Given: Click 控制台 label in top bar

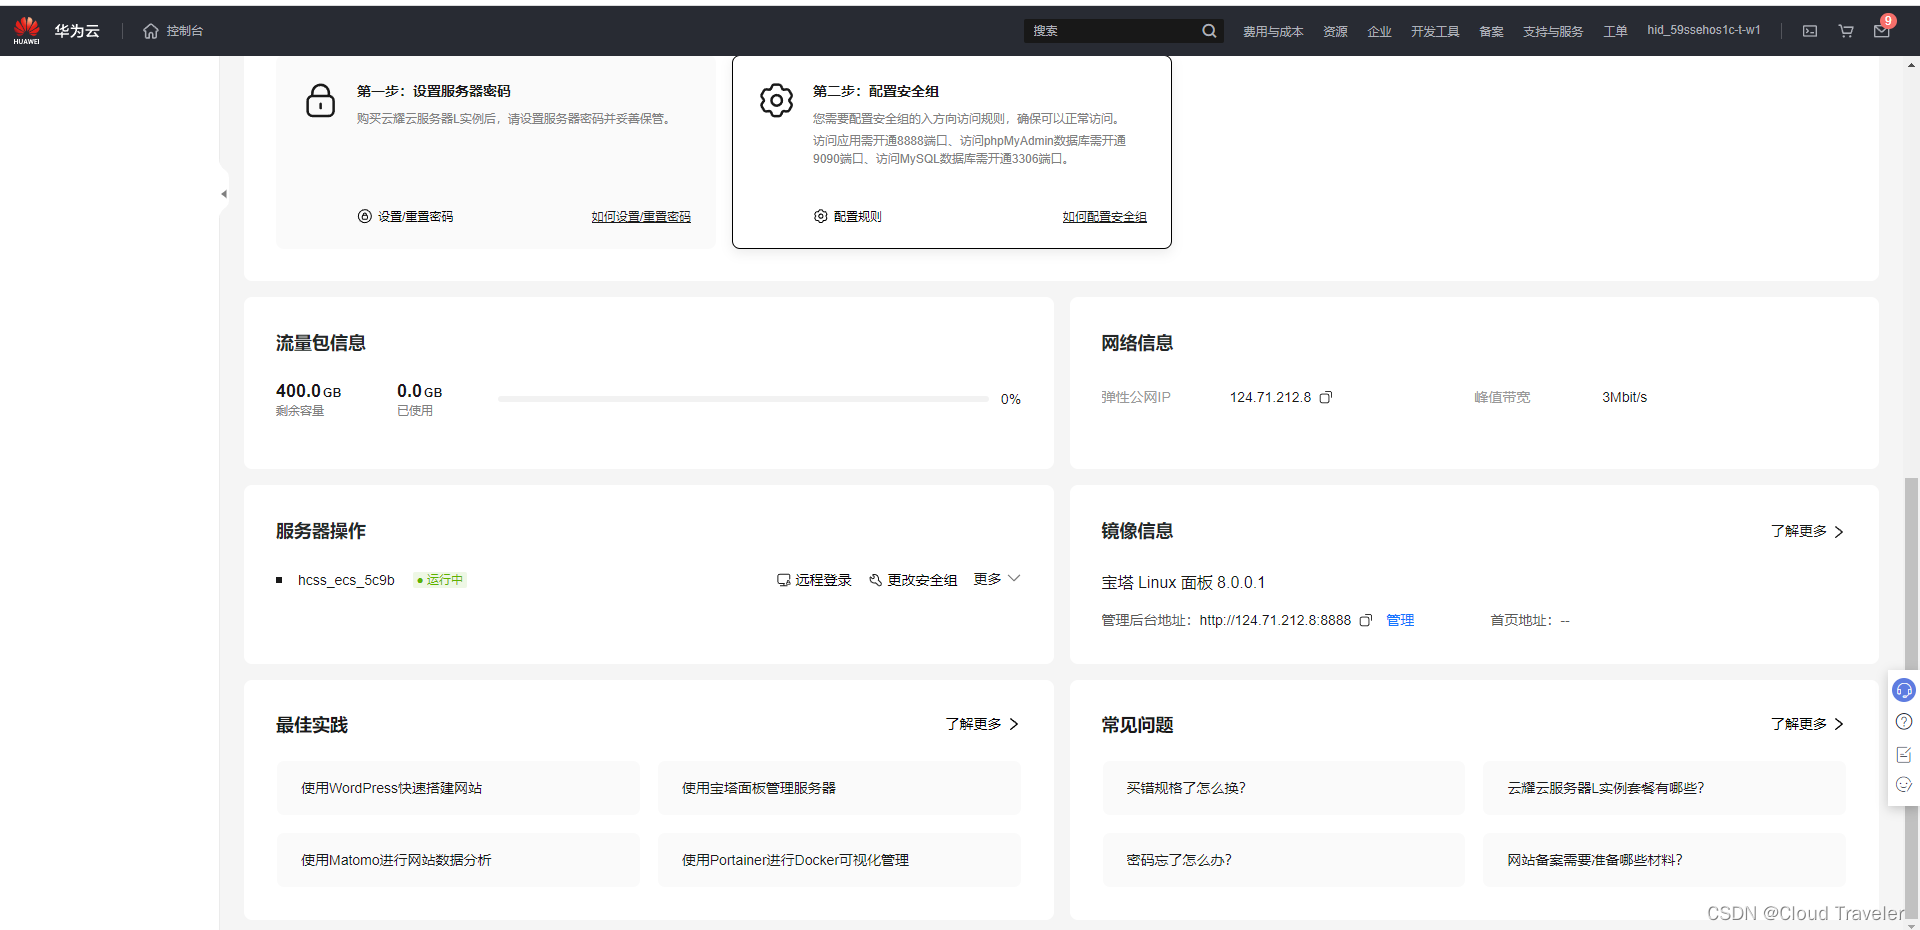Looking at the screenshot, I should [x=185, y=31].
